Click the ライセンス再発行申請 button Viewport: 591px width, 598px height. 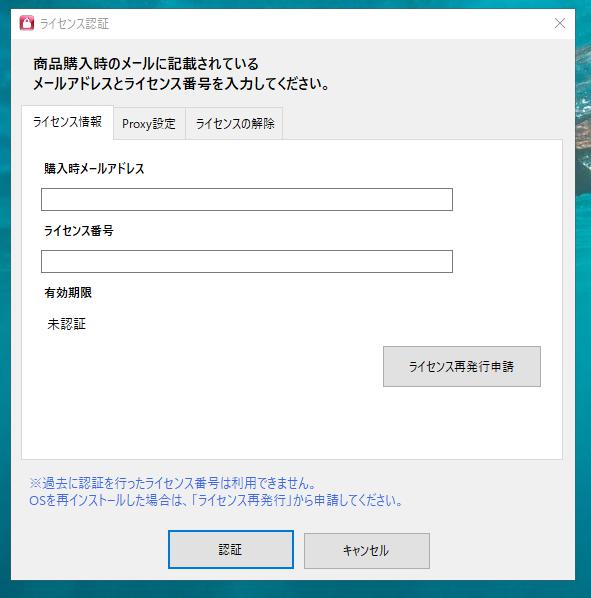pyautogui.click(x=462, y=367)
